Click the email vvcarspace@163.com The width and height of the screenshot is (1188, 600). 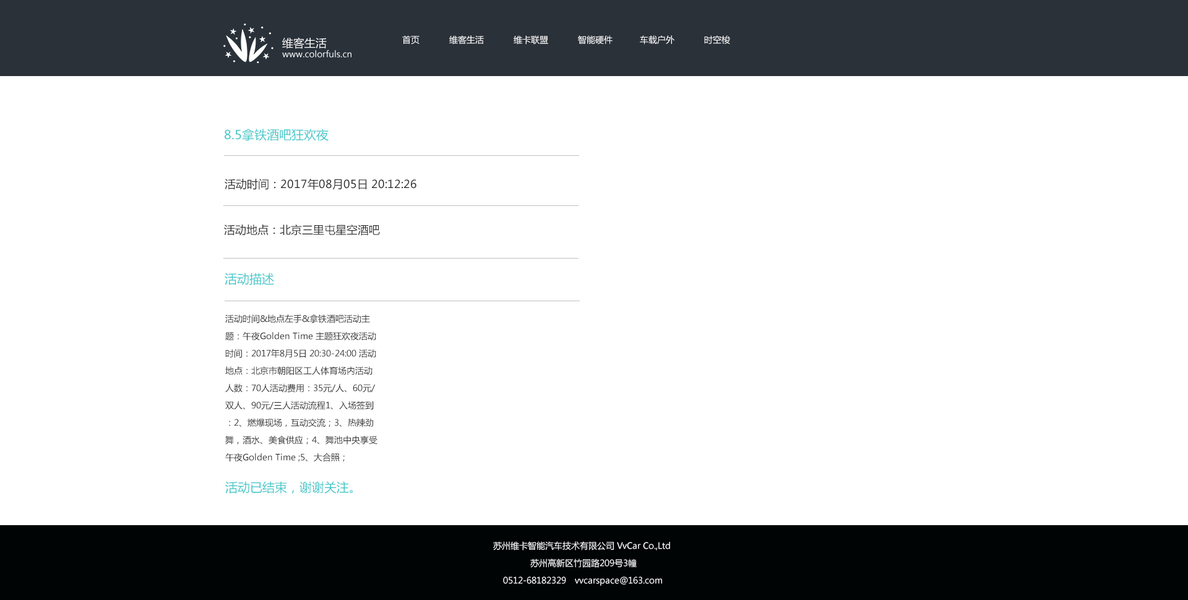coord(618,580)
